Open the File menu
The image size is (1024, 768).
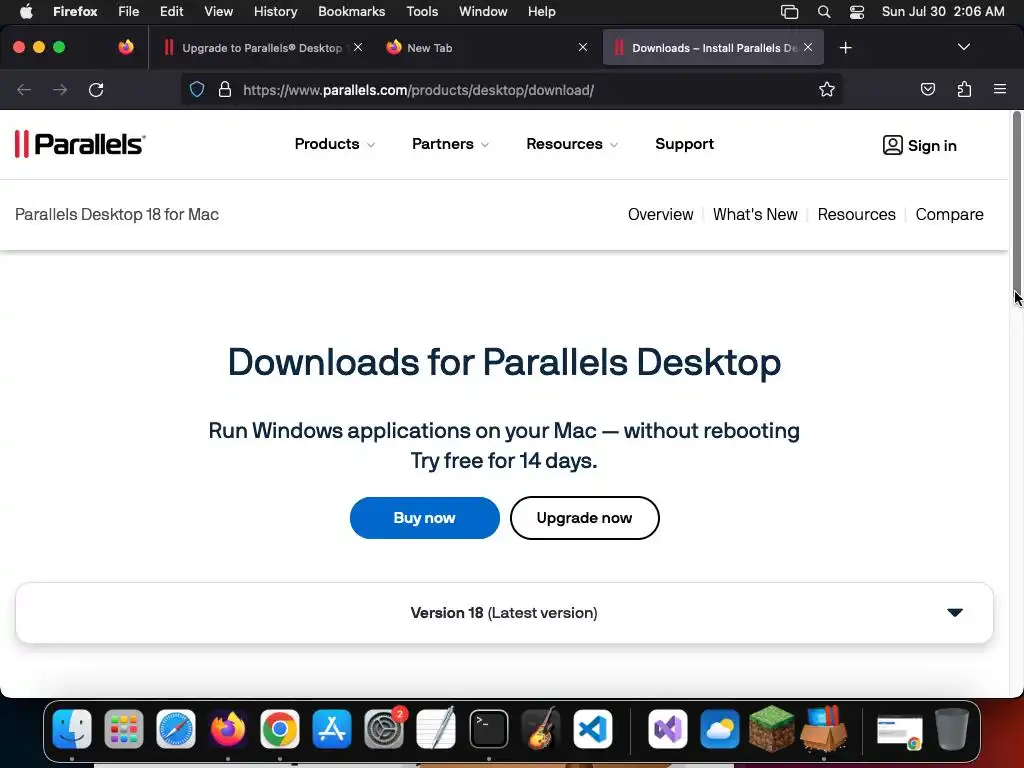pyautogui.click(x=128, y=12)
